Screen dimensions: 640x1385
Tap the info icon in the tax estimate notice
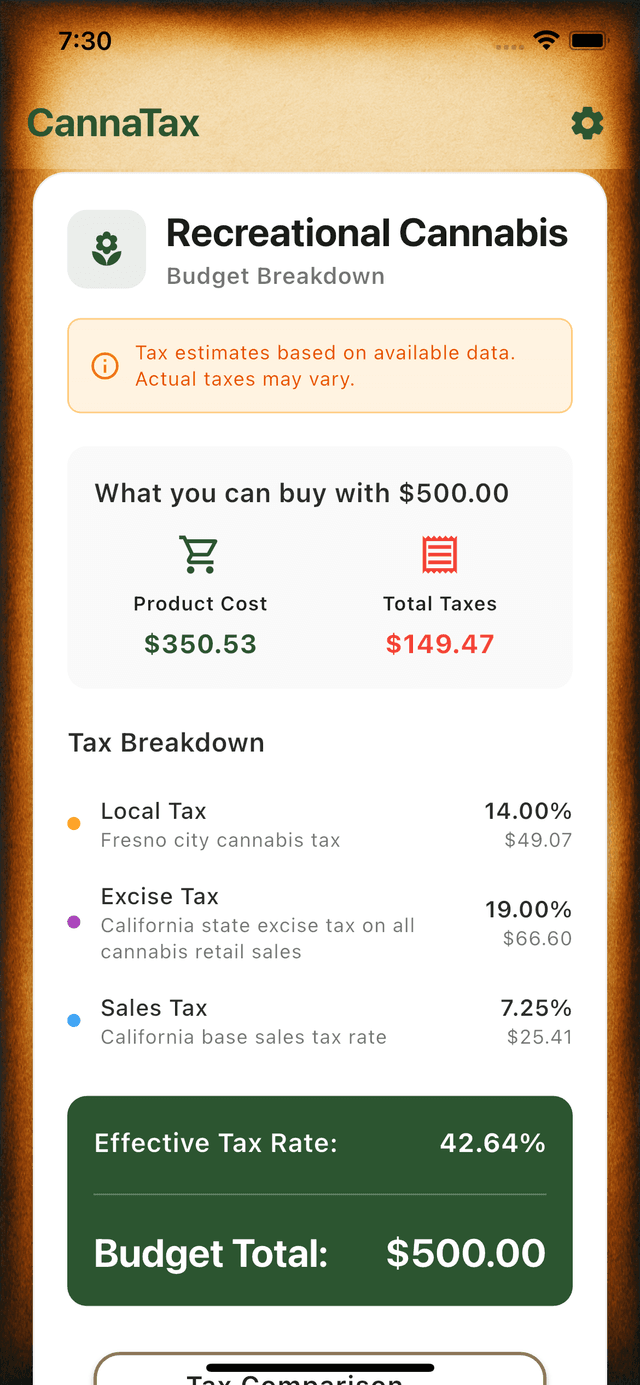tap(105, 366)
